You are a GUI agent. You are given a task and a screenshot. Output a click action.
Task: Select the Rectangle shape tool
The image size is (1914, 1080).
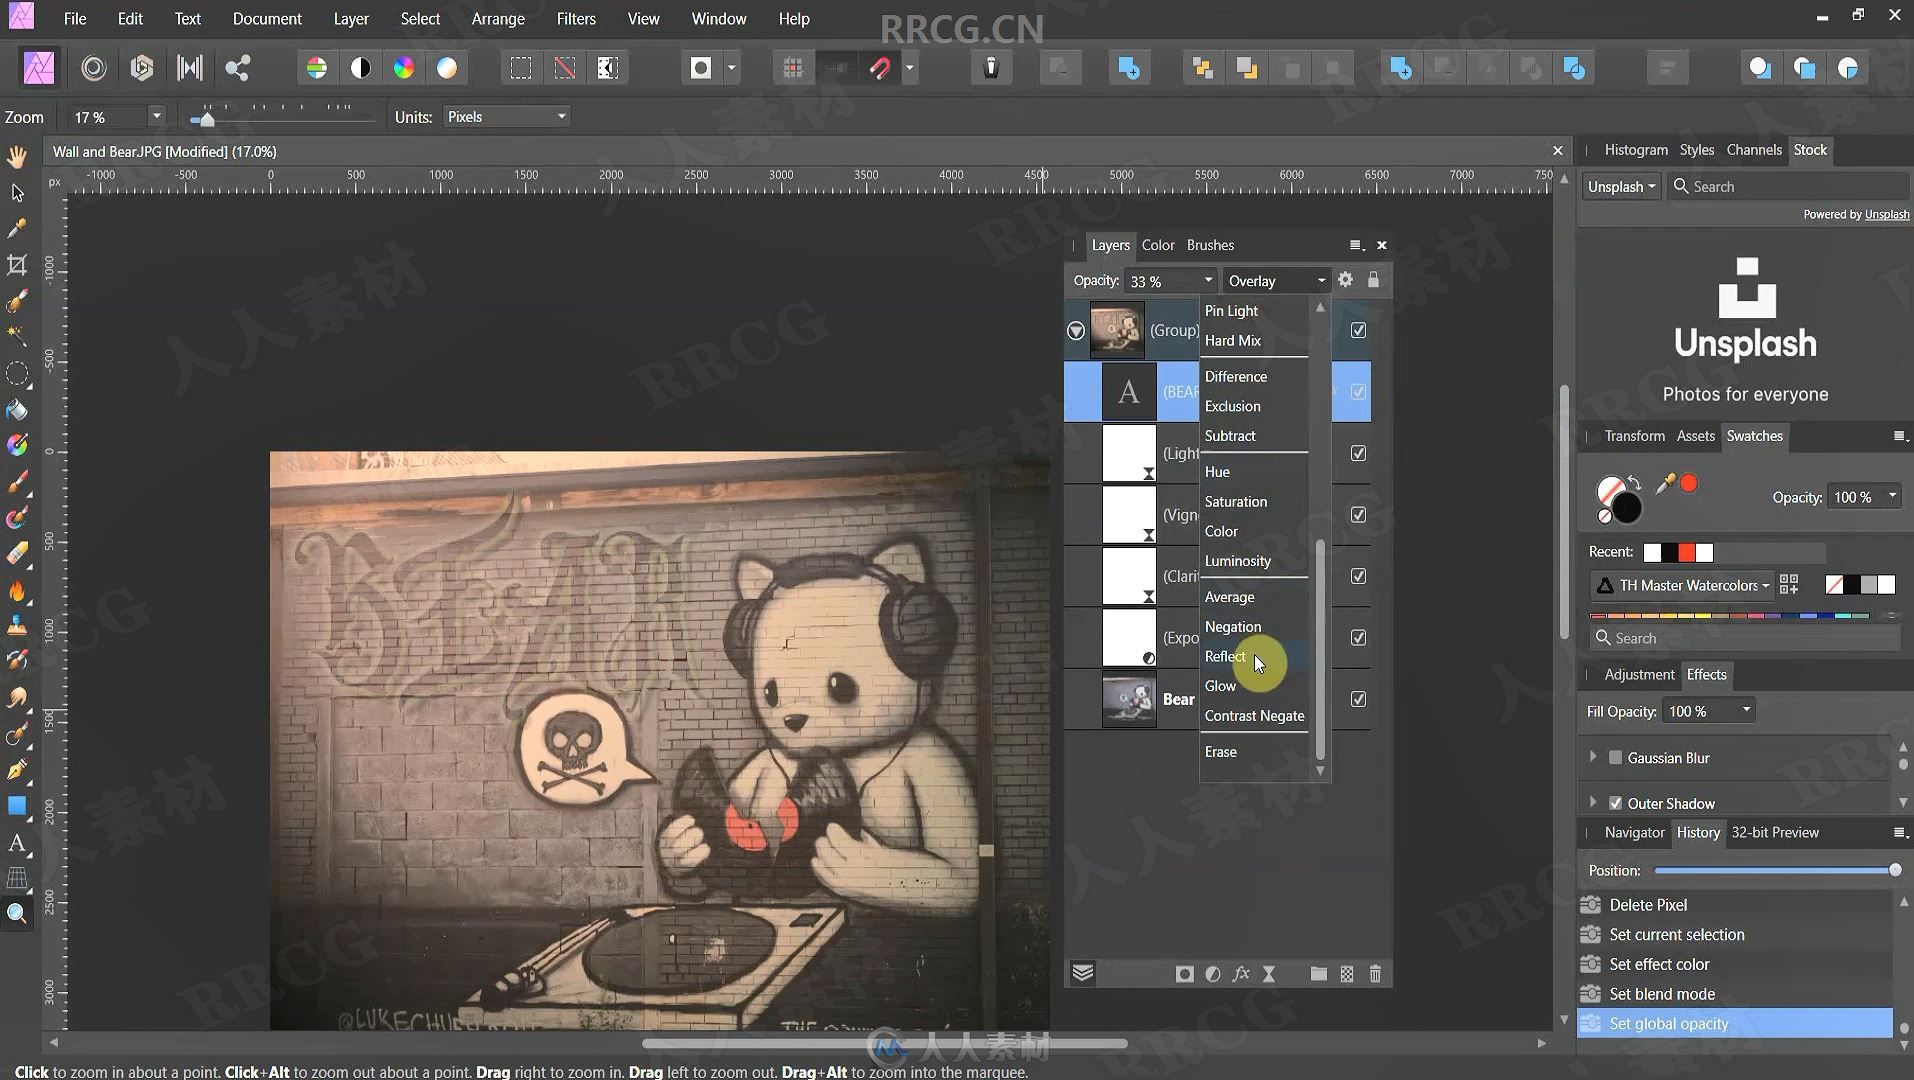click(17, 806)
